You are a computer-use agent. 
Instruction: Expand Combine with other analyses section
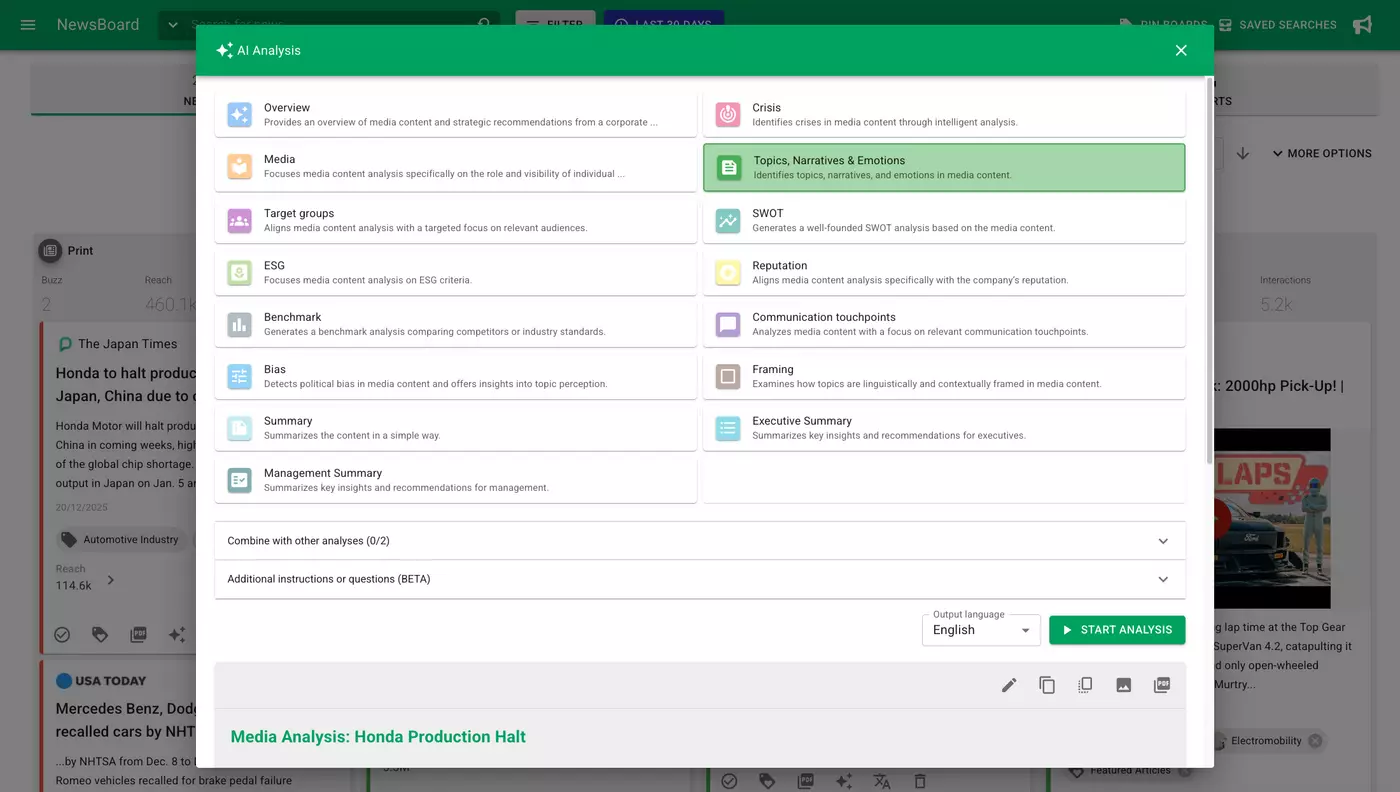pos(699,541)
